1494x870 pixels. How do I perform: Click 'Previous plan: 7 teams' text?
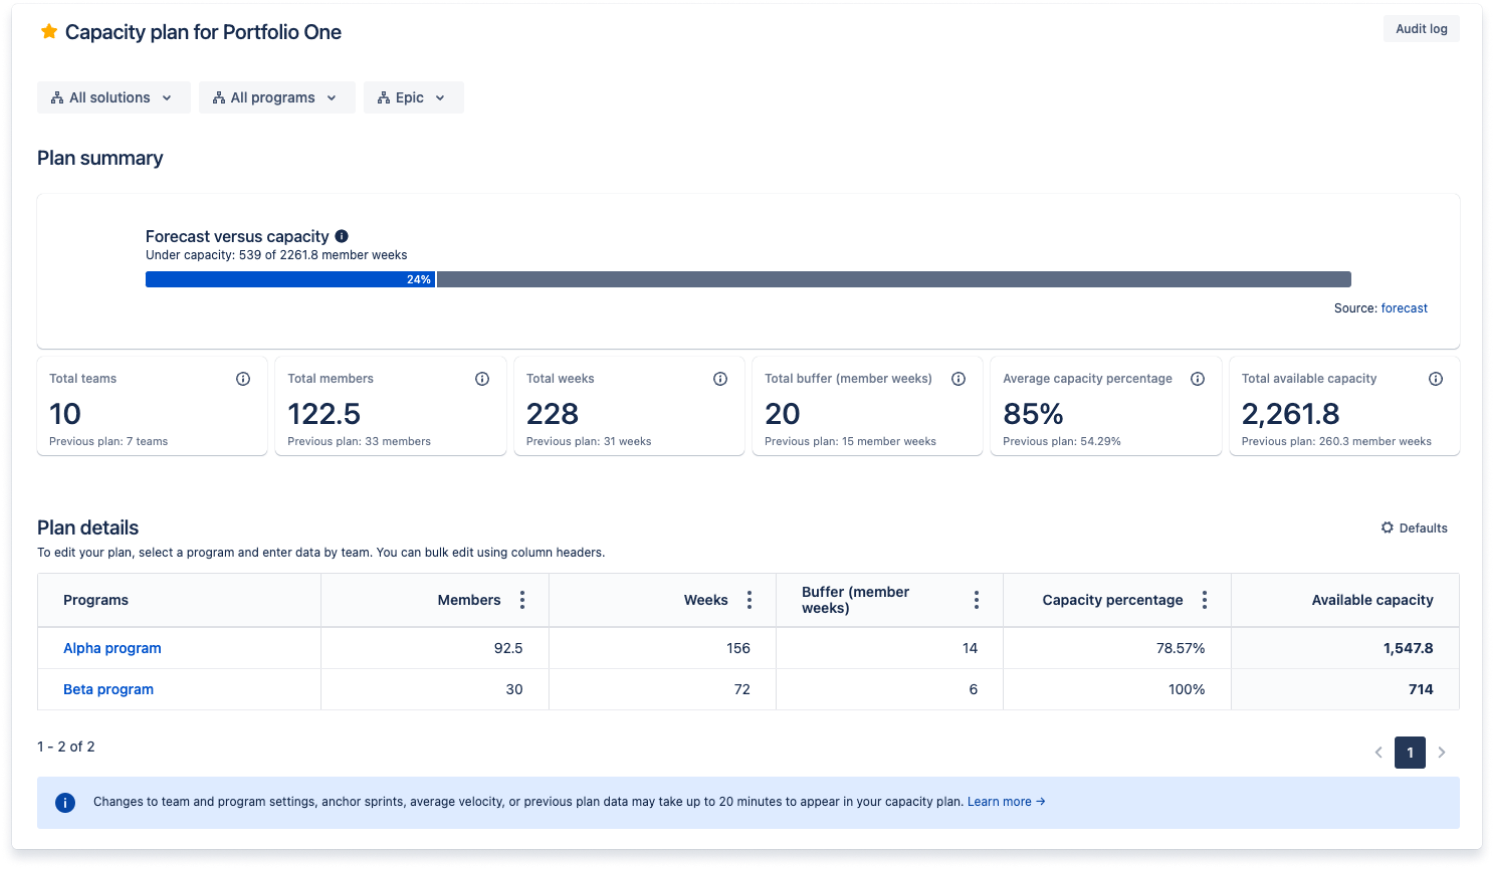[108, 442]
